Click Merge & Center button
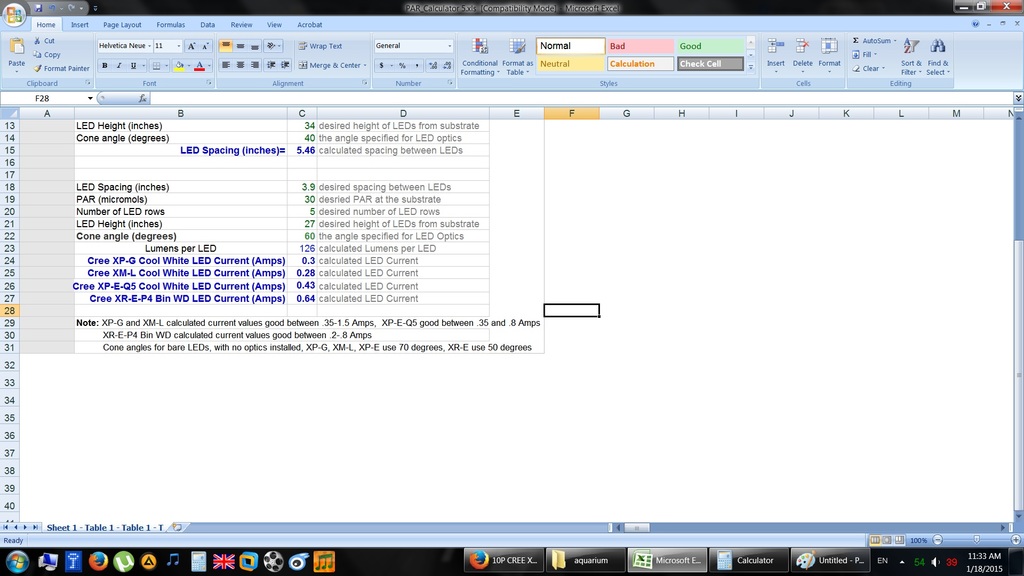This screenshot has height=576, width=1024. (329, 66)
